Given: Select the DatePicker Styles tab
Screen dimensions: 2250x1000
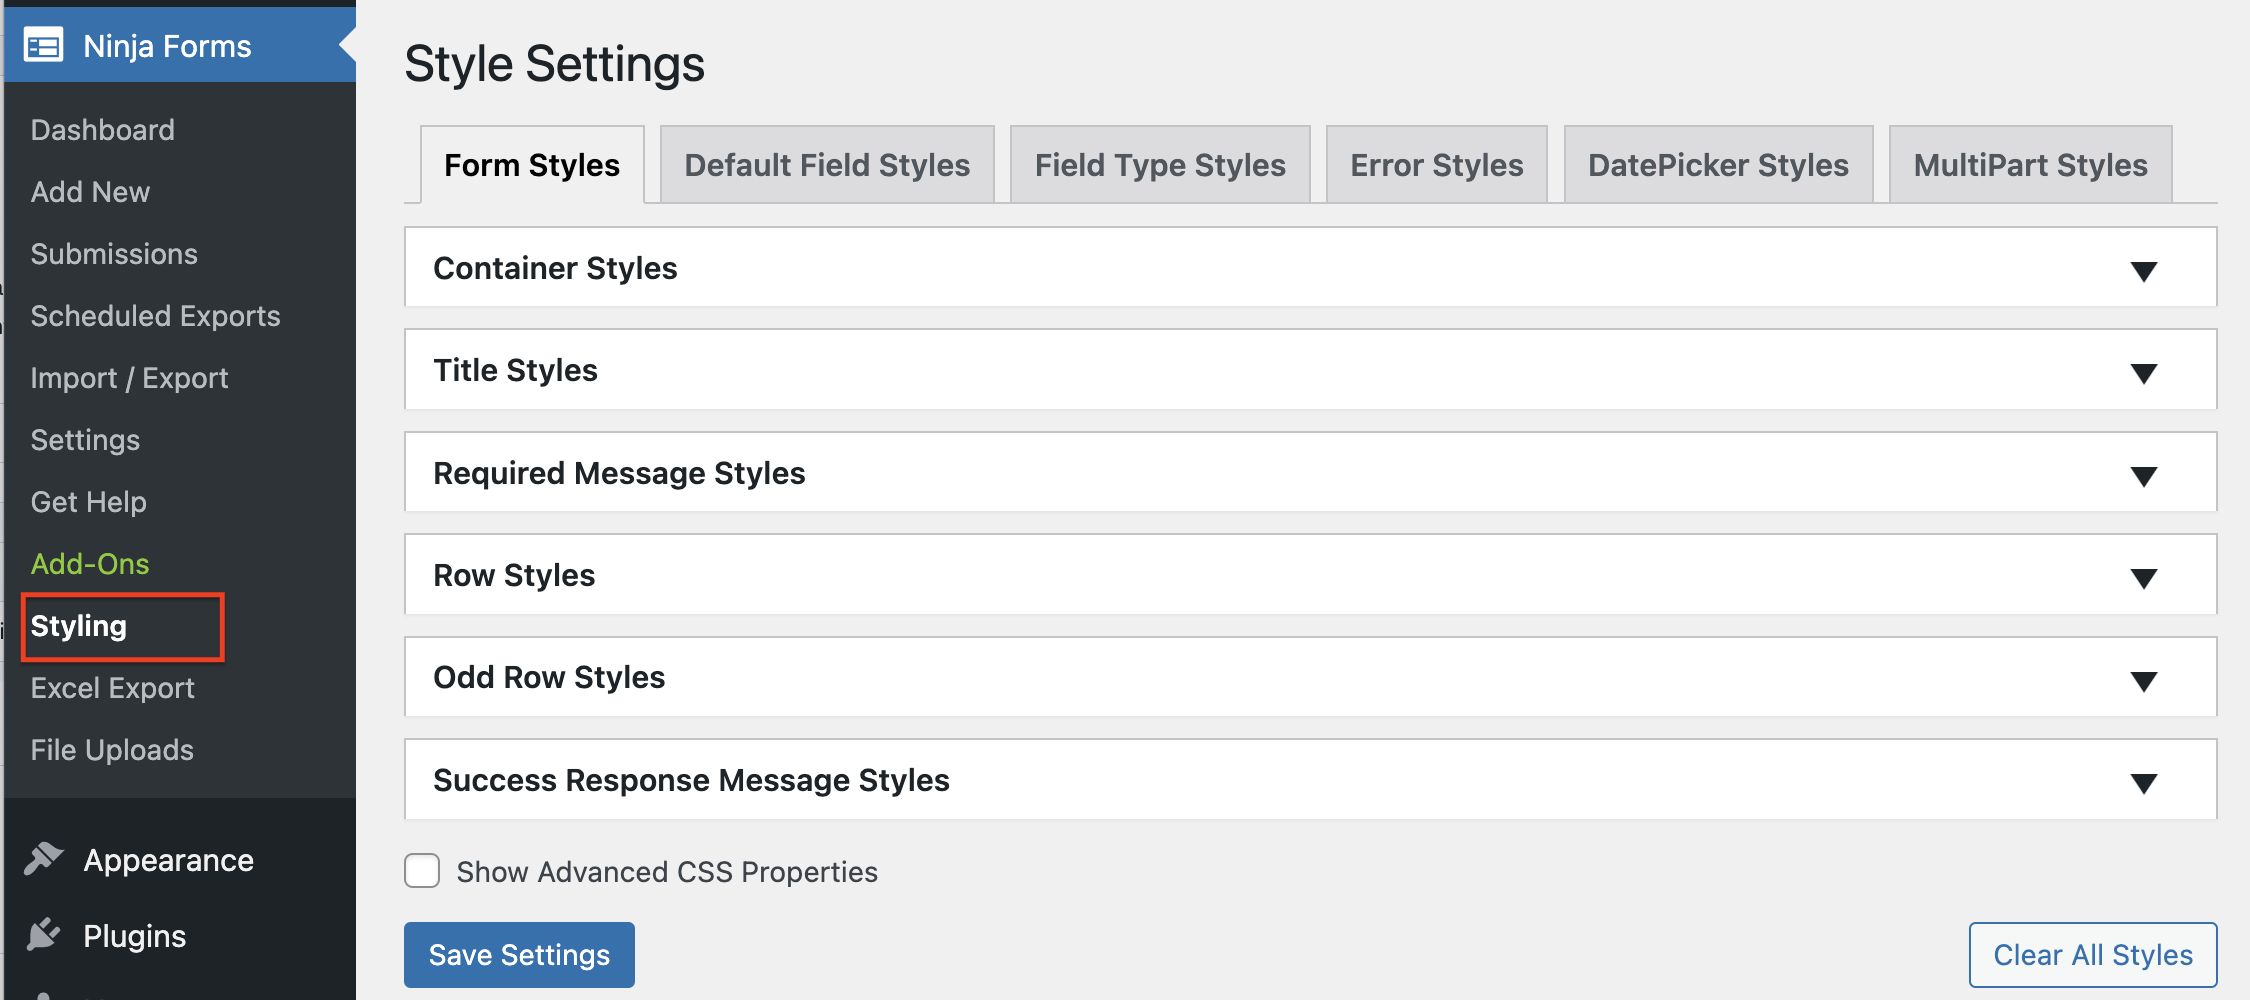Looking at the screenshot, I should (x=1717, y=164).
